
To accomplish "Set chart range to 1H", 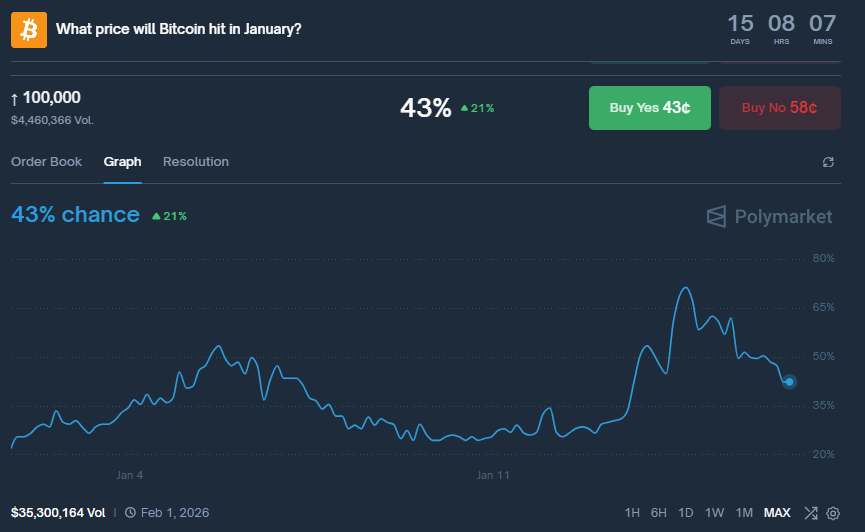I will [x=632, y=513].
